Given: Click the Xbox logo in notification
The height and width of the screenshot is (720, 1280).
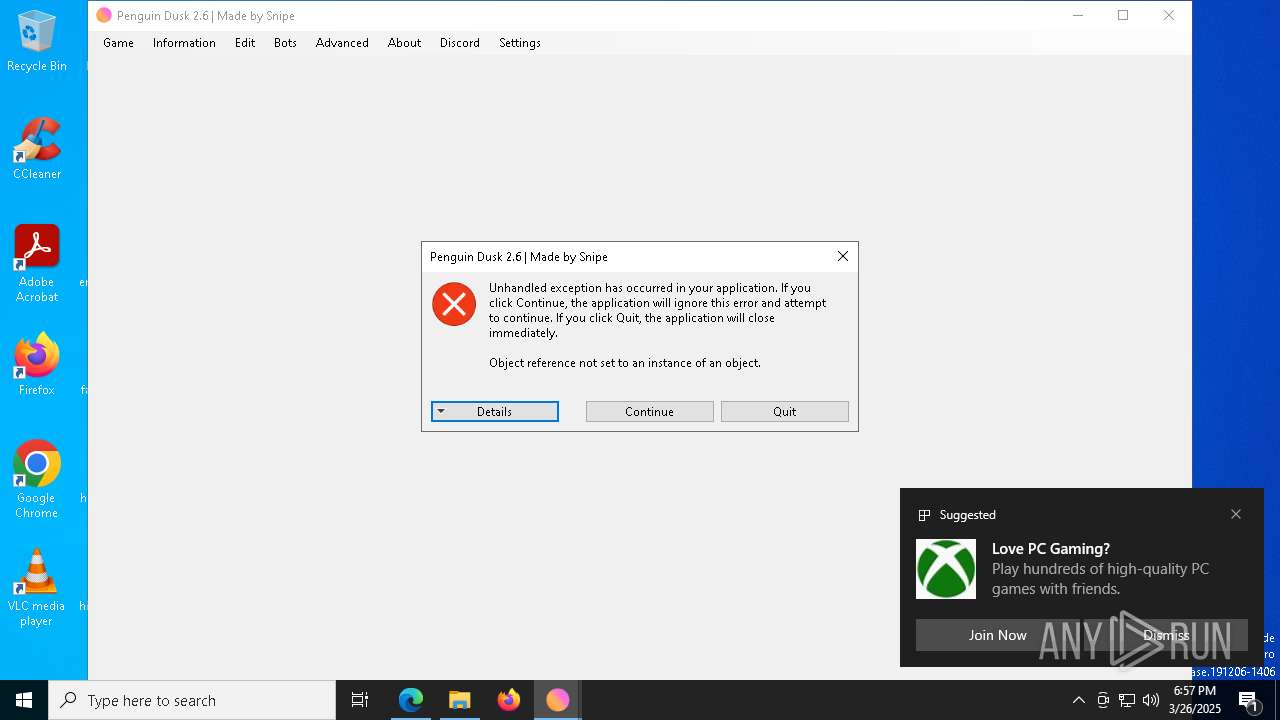Looking at the screenshot, I should tap(946, 569).
